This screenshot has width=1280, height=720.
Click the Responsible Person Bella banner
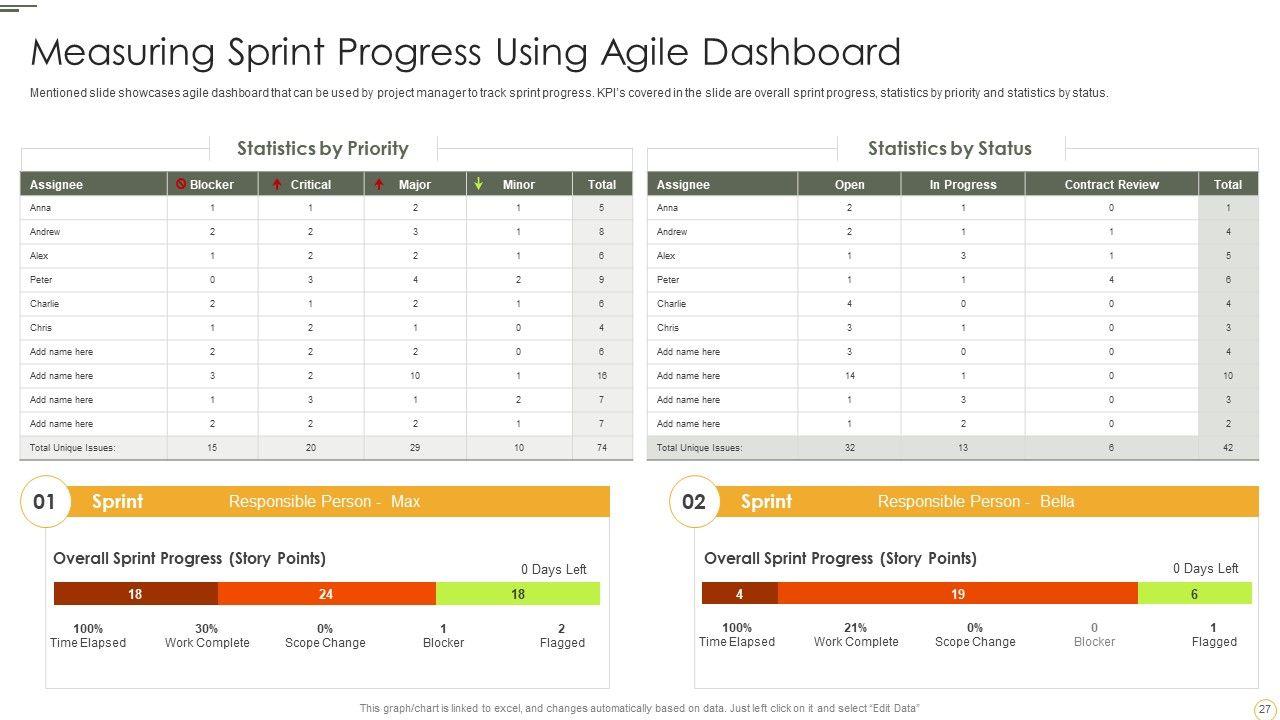[x=975, y=502]
